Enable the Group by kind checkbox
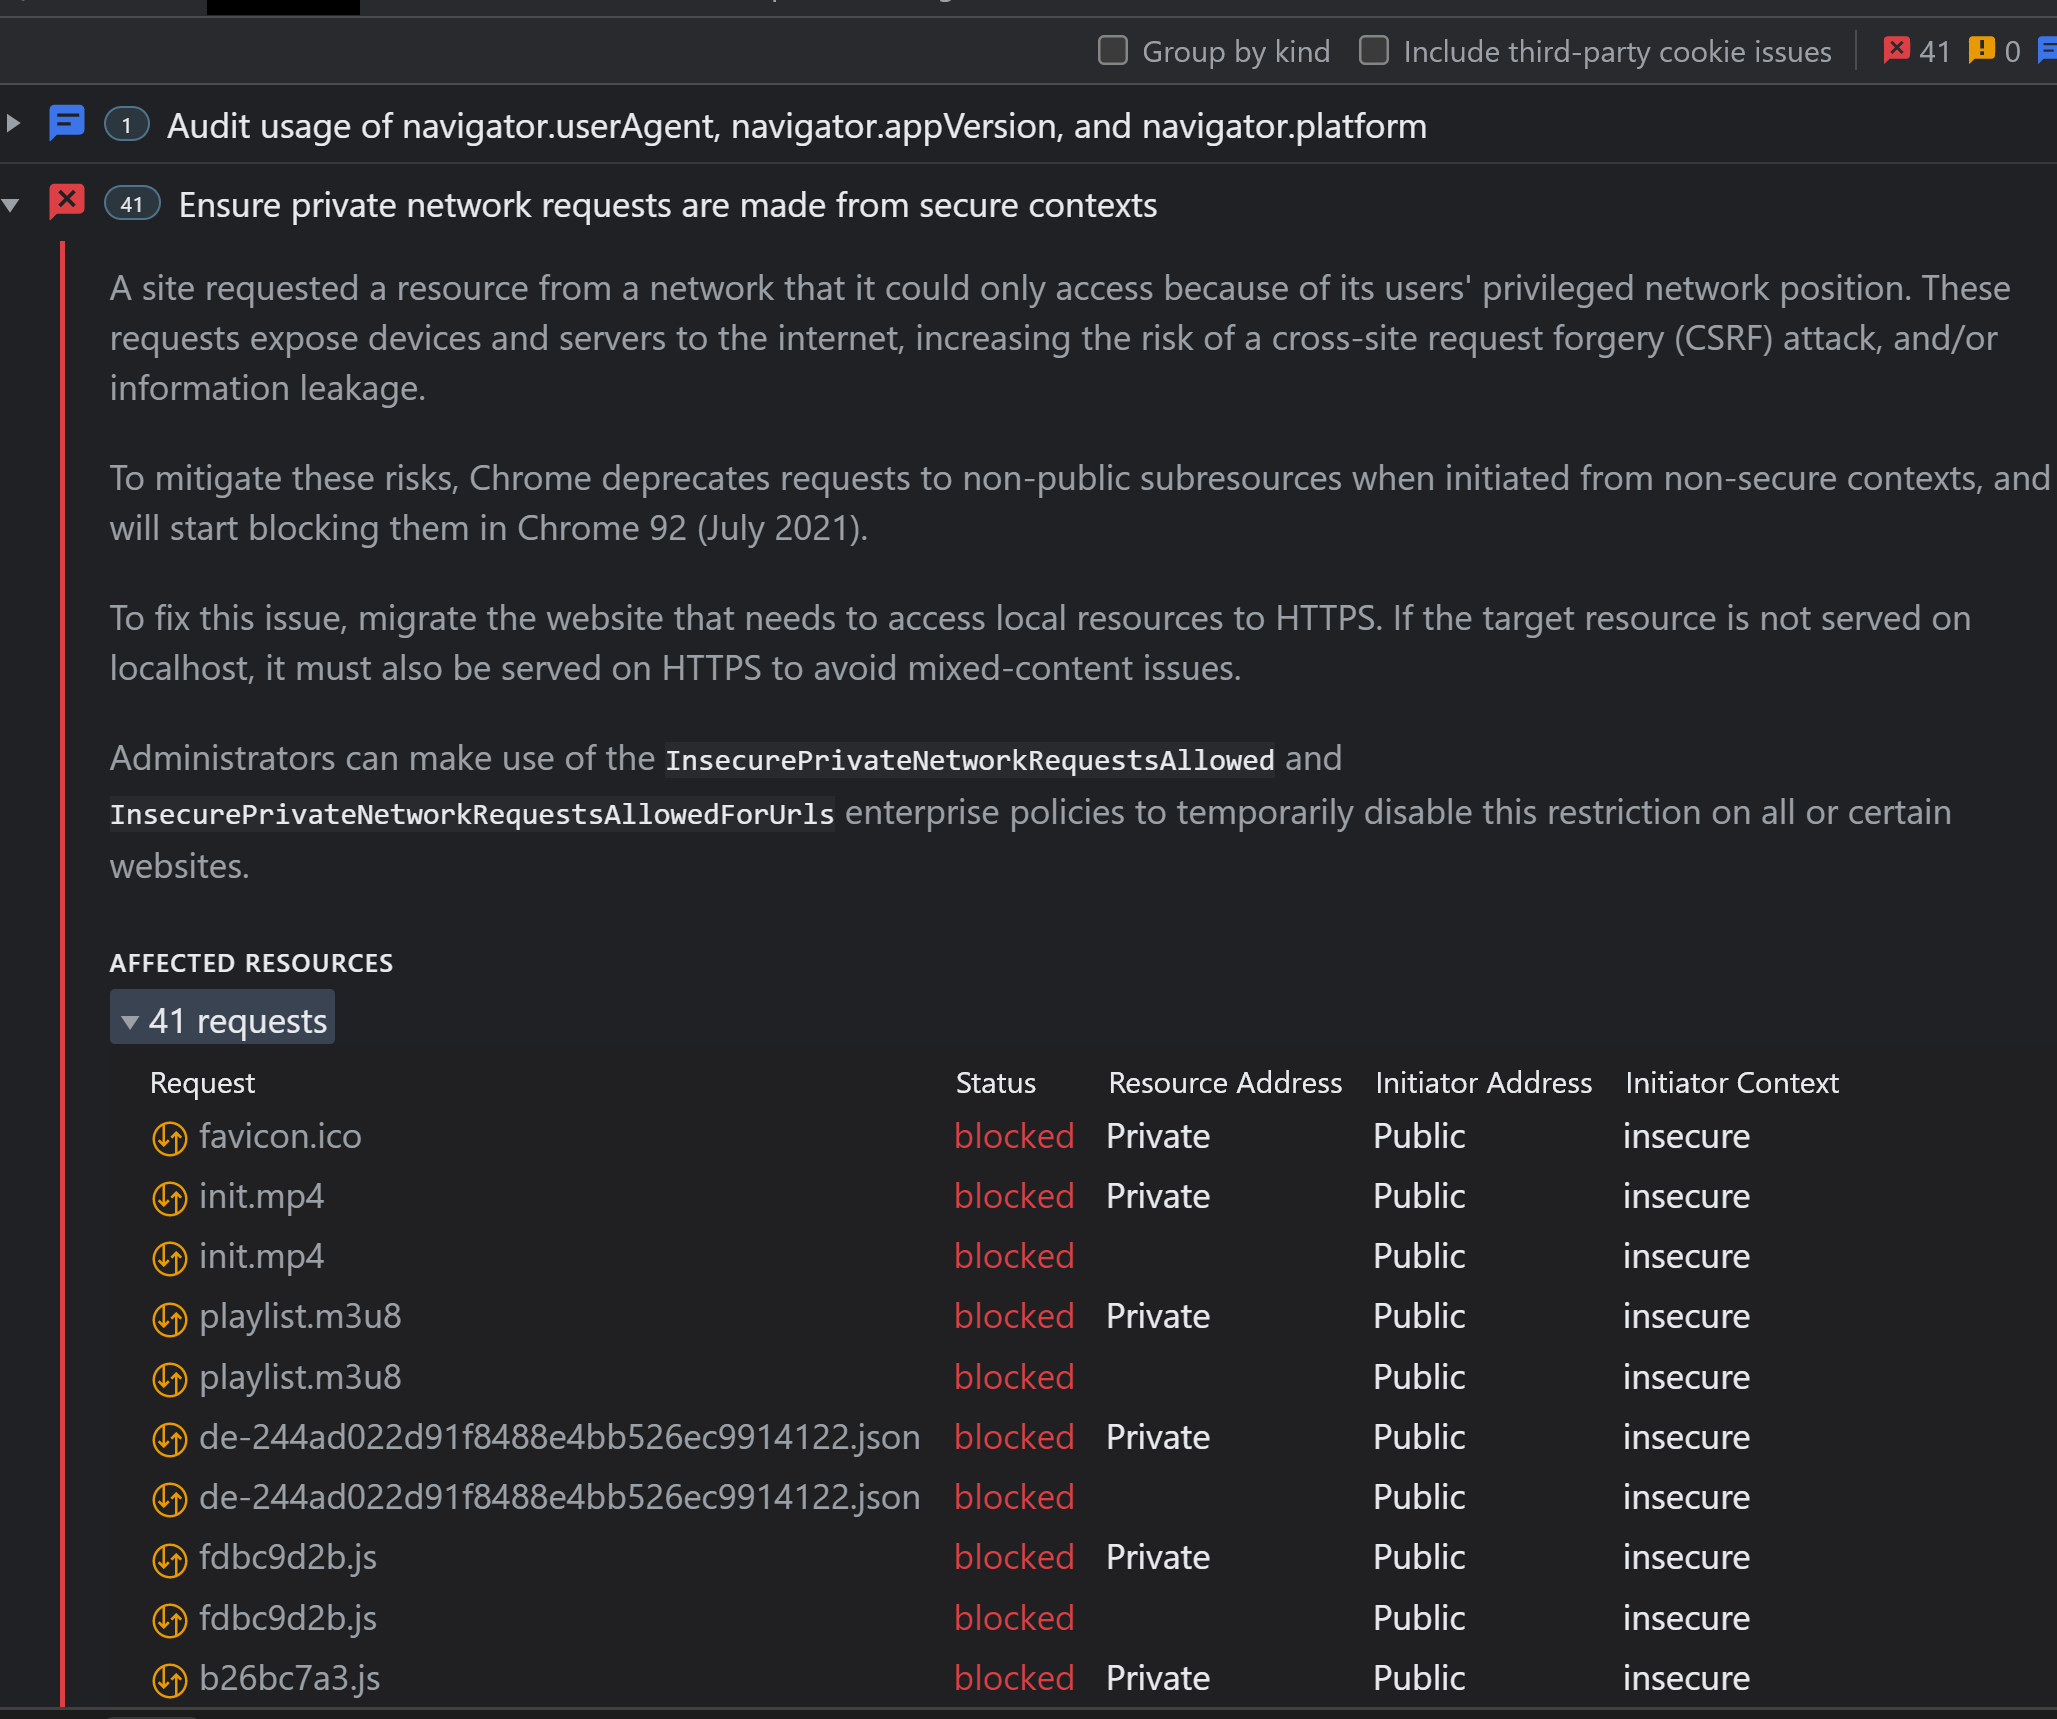2057x1719 pixels. tap(1112, 50)
